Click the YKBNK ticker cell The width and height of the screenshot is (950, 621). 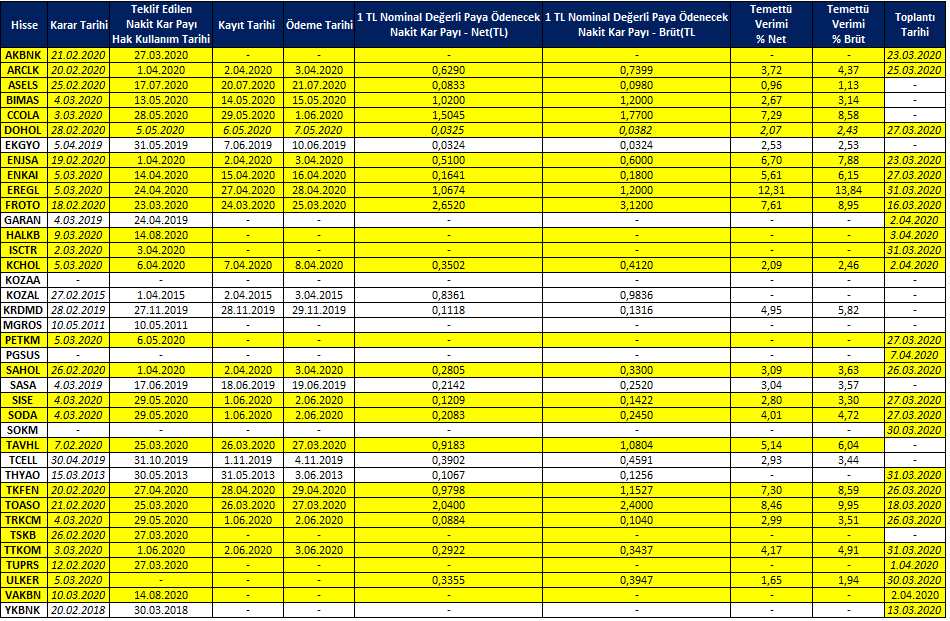coord(24,610)
